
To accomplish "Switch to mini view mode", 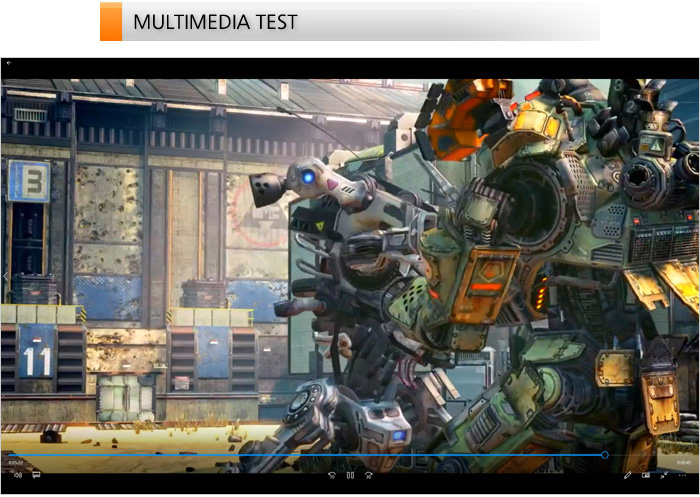I will point(646,476).
